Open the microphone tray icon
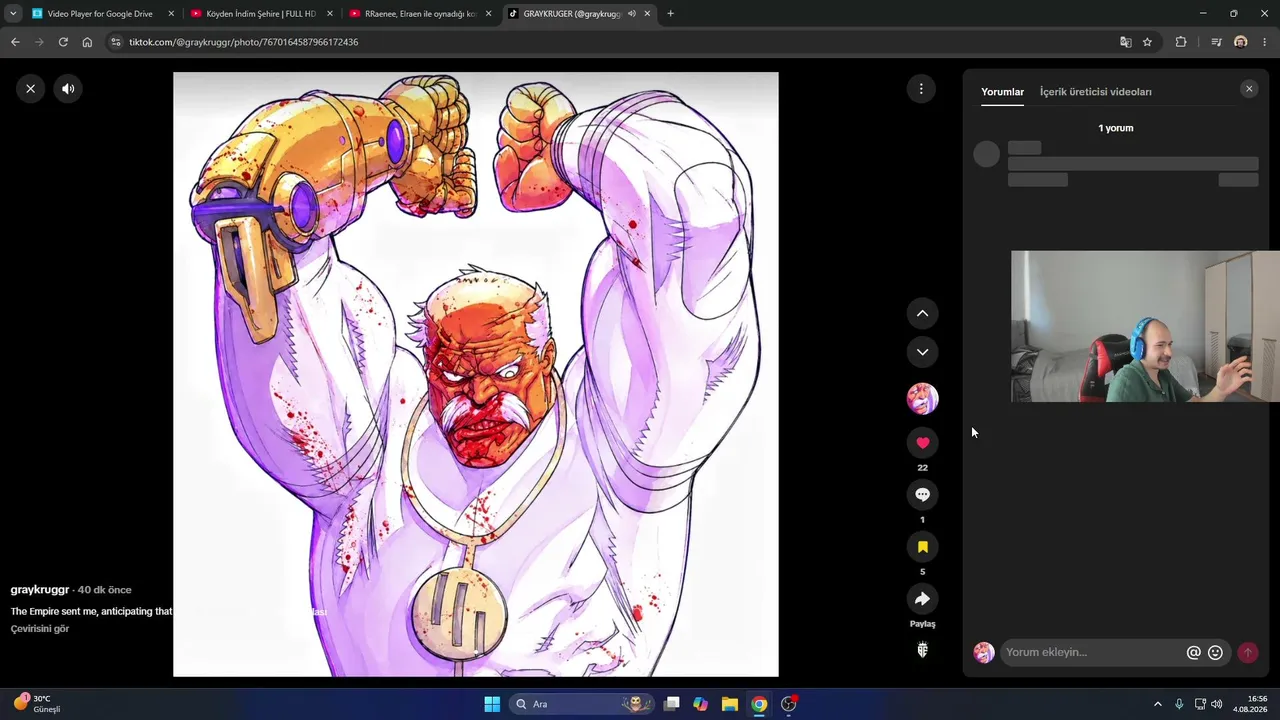 pyautogui.click(x=1180, y=704)
